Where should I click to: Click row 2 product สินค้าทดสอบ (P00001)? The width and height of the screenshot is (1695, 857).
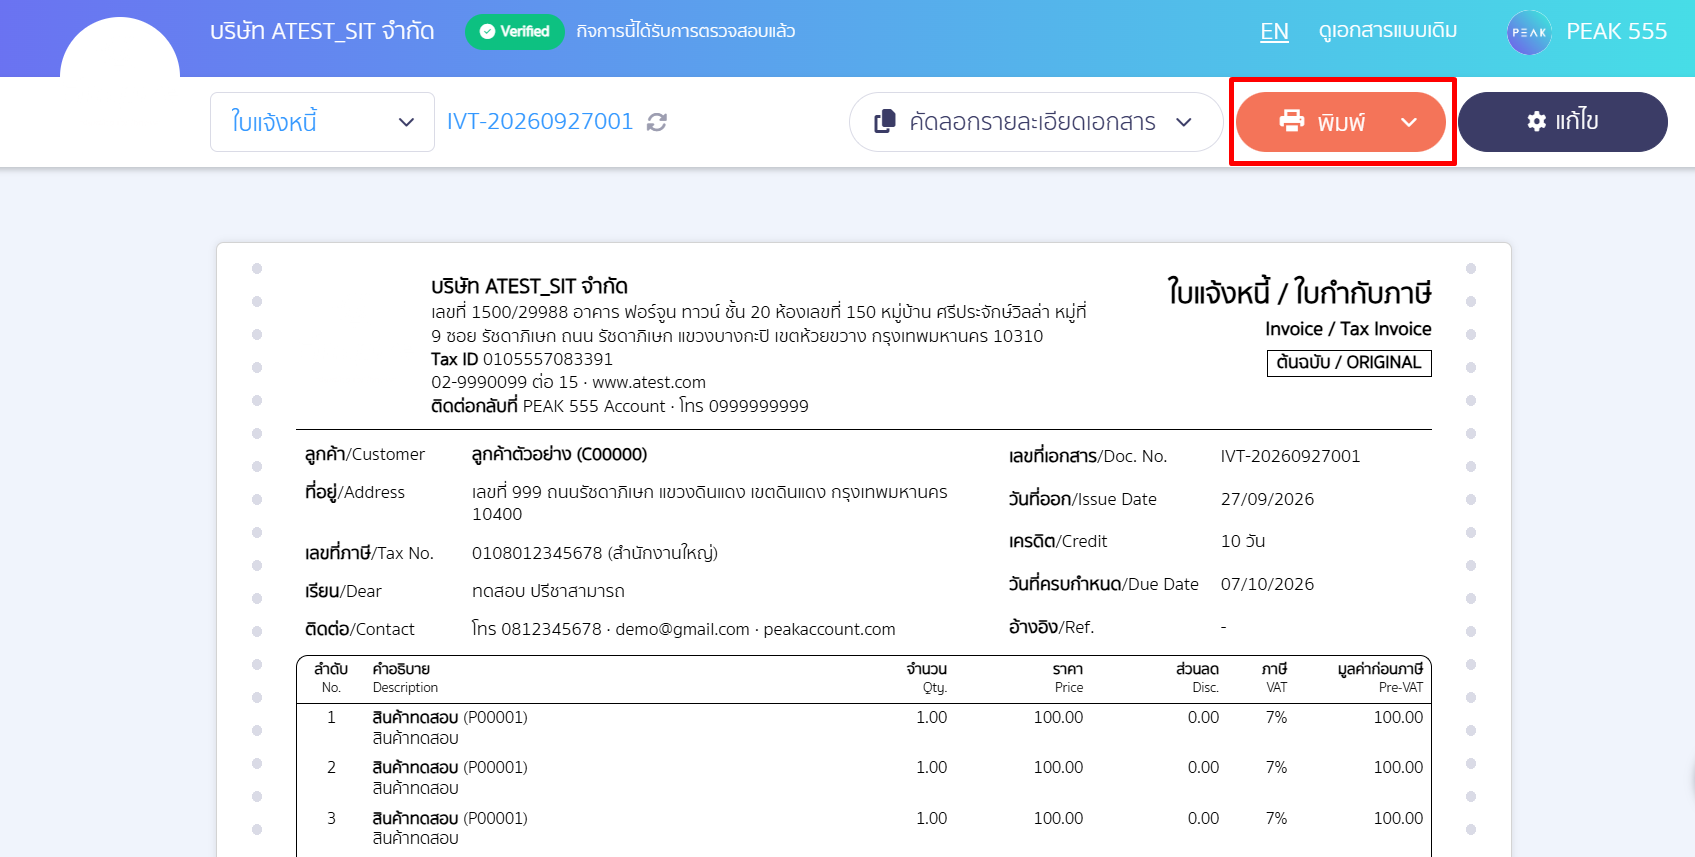450,767
